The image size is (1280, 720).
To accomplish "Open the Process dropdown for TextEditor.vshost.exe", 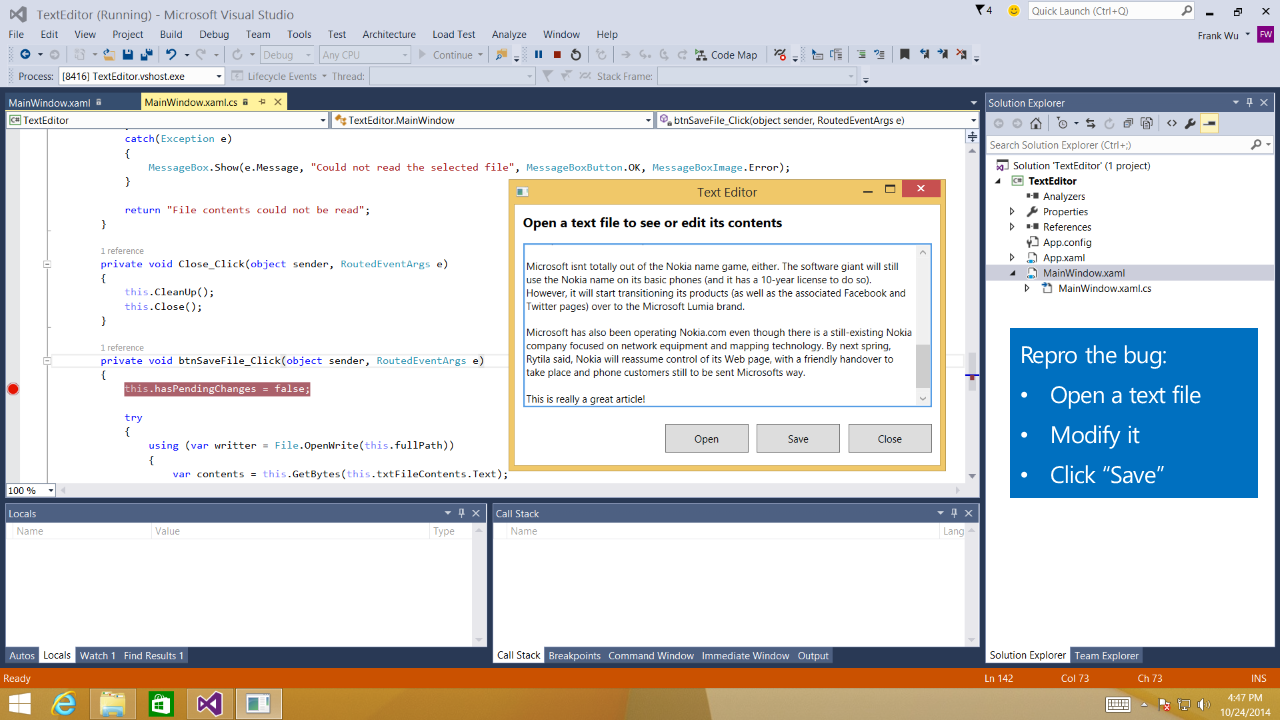I will tap(219, 76).
